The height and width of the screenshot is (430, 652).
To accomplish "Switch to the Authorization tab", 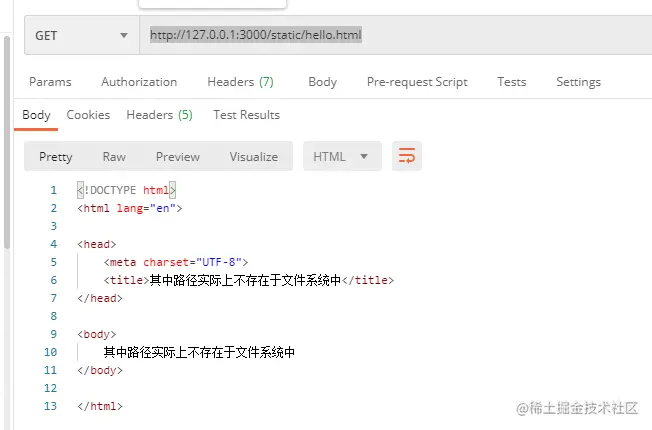I will click(x=139, y=82).
